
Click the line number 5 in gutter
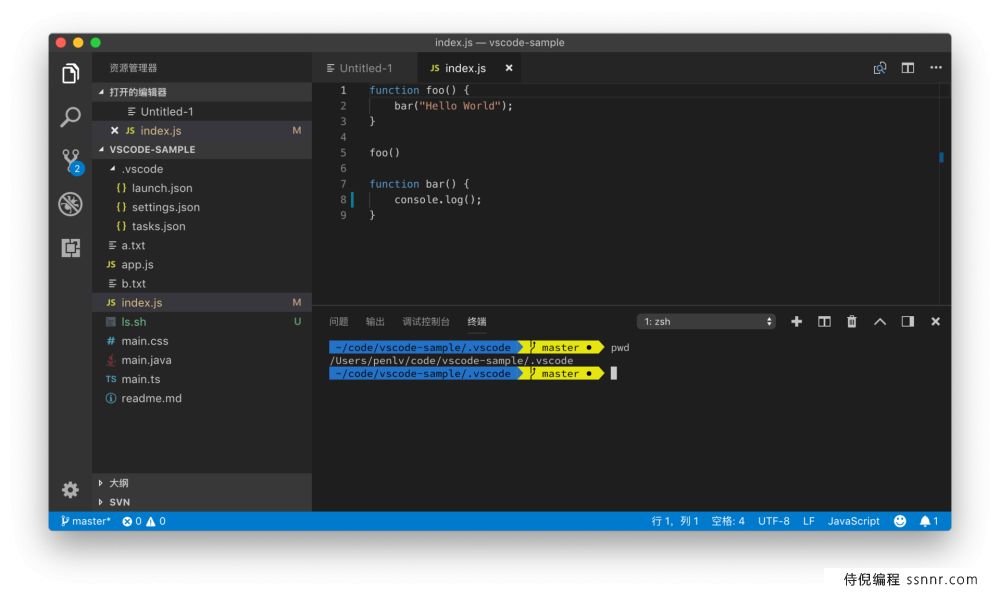(x=343, y=152)
